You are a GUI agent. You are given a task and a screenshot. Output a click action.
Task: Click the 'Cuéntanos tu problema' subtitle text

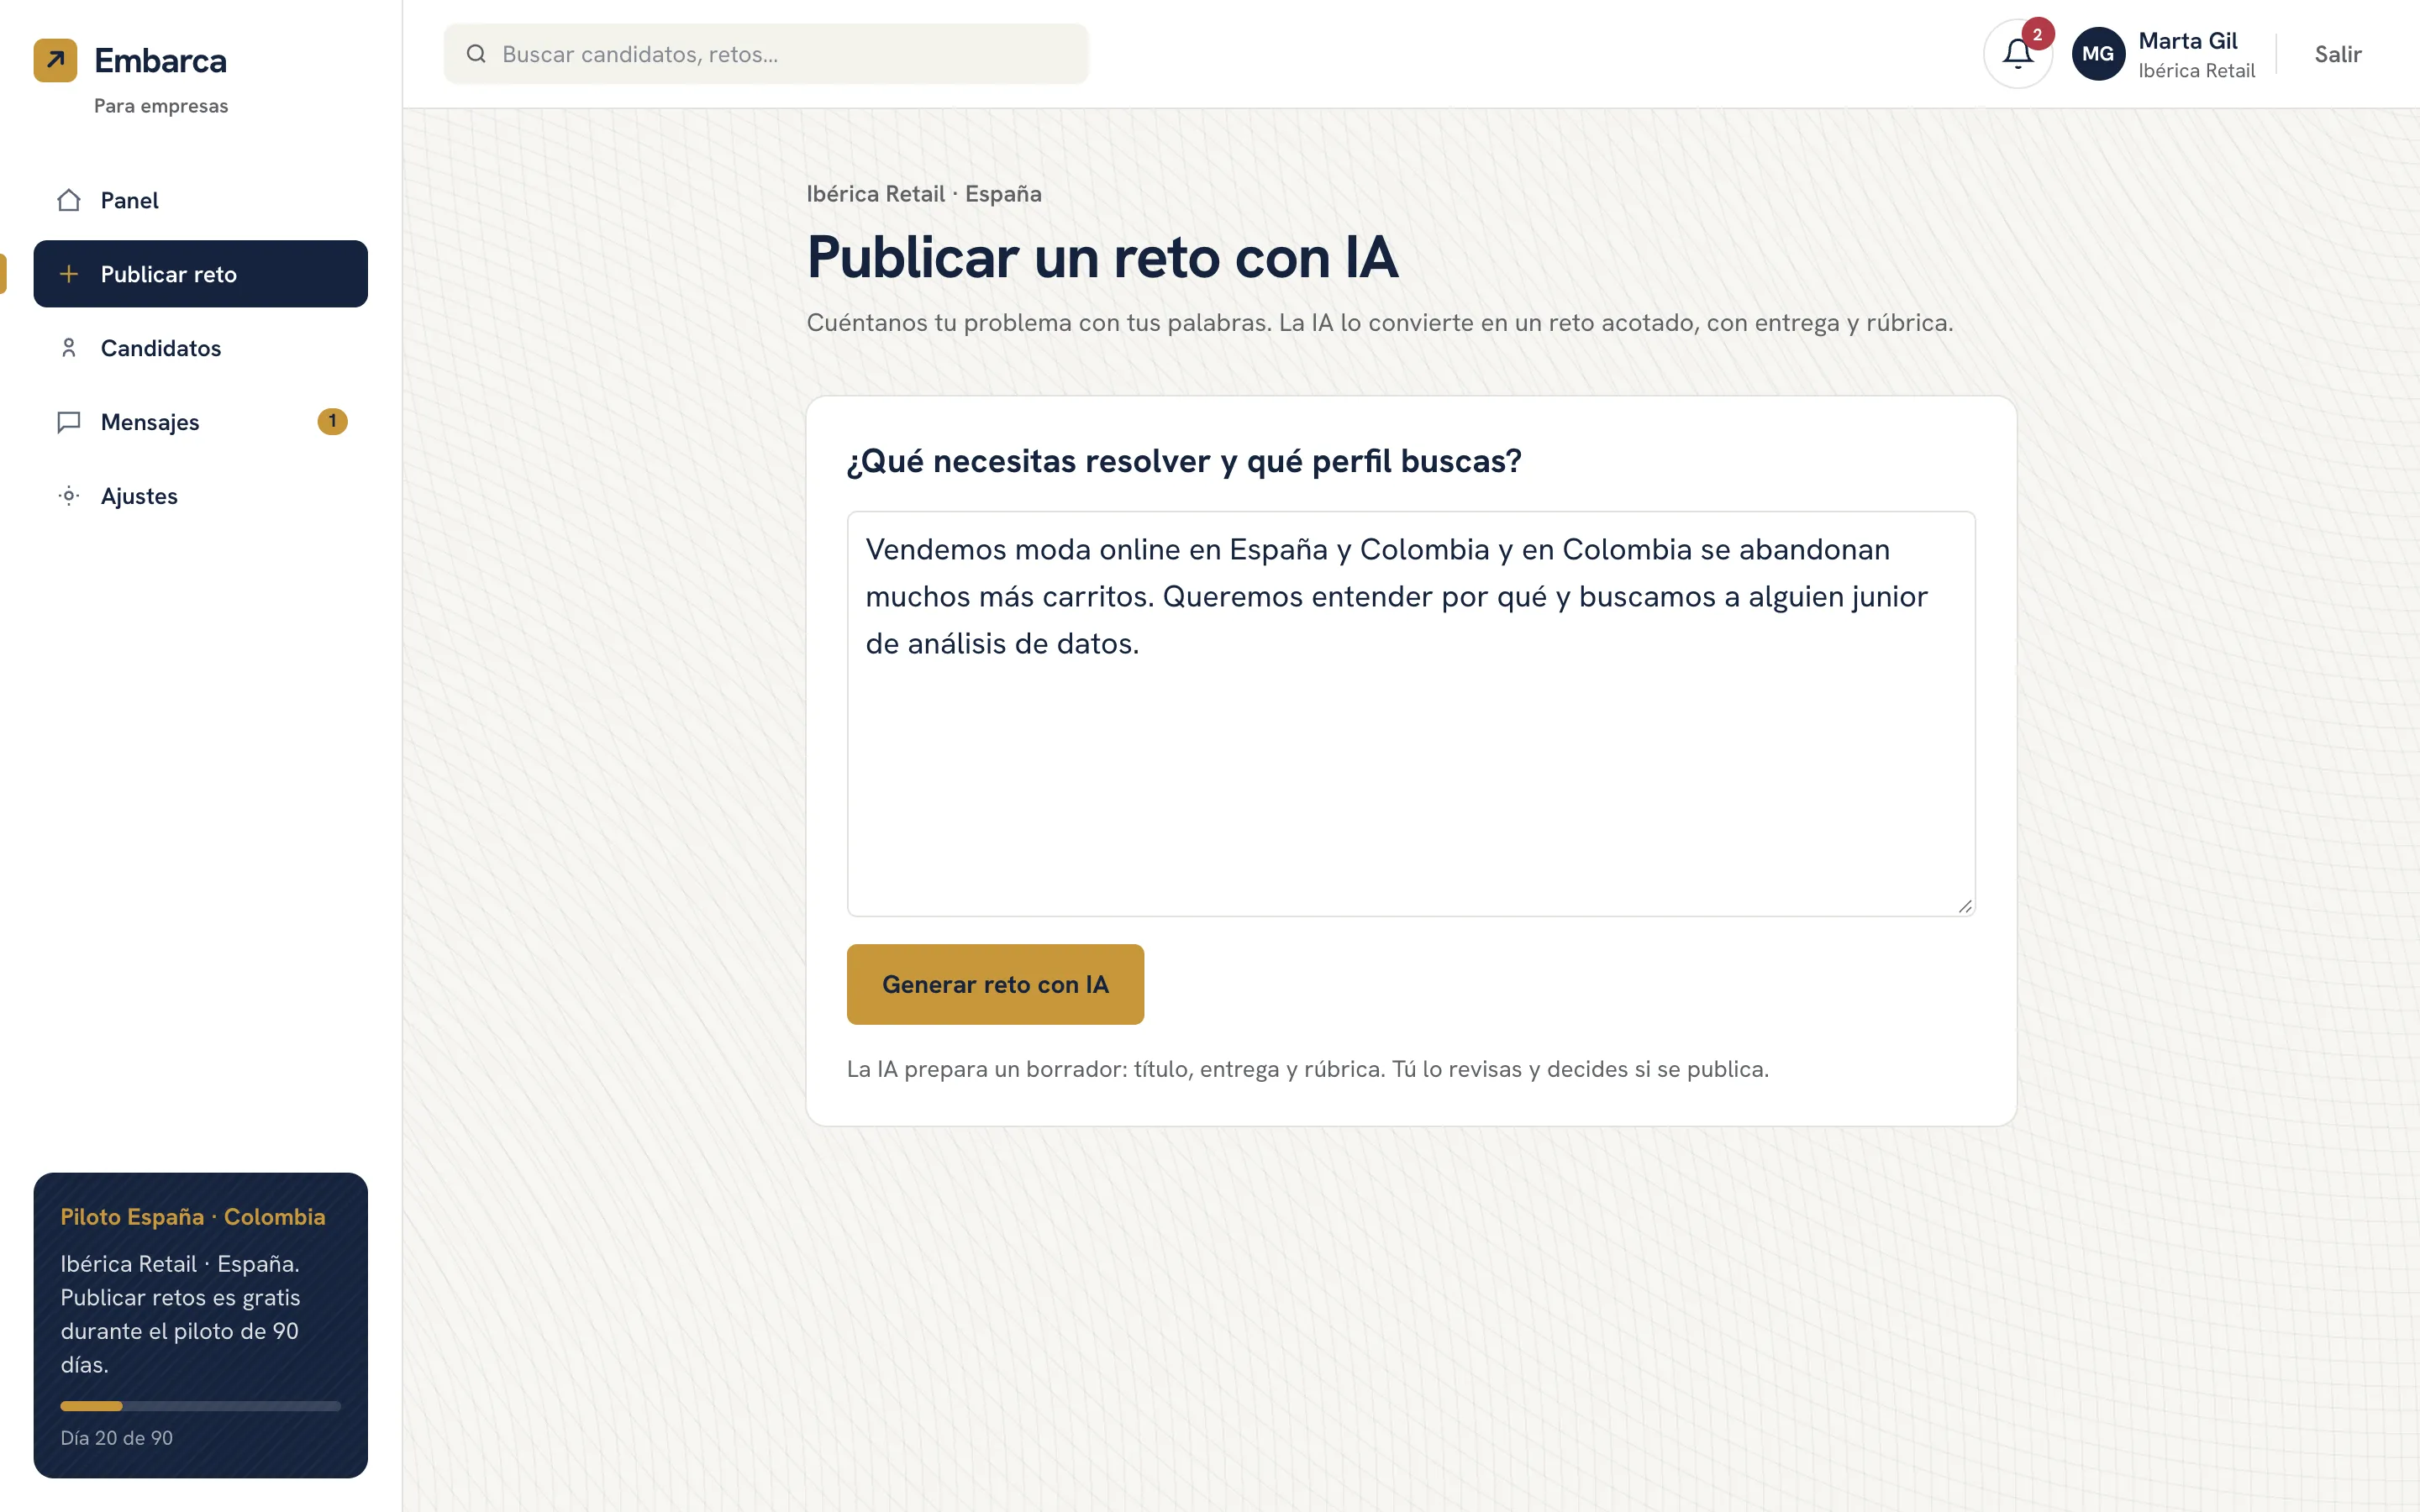point(1380,323)
